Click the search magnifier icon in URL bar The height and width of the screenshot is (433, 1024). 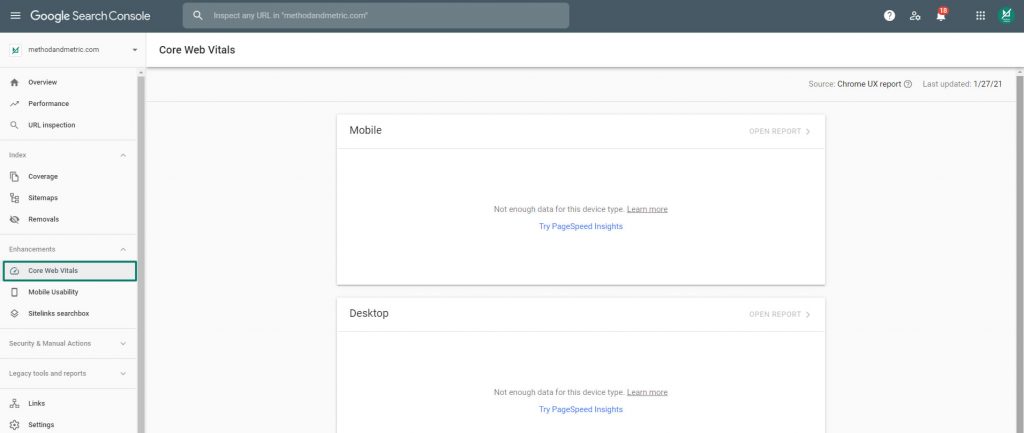coord(199,15)
